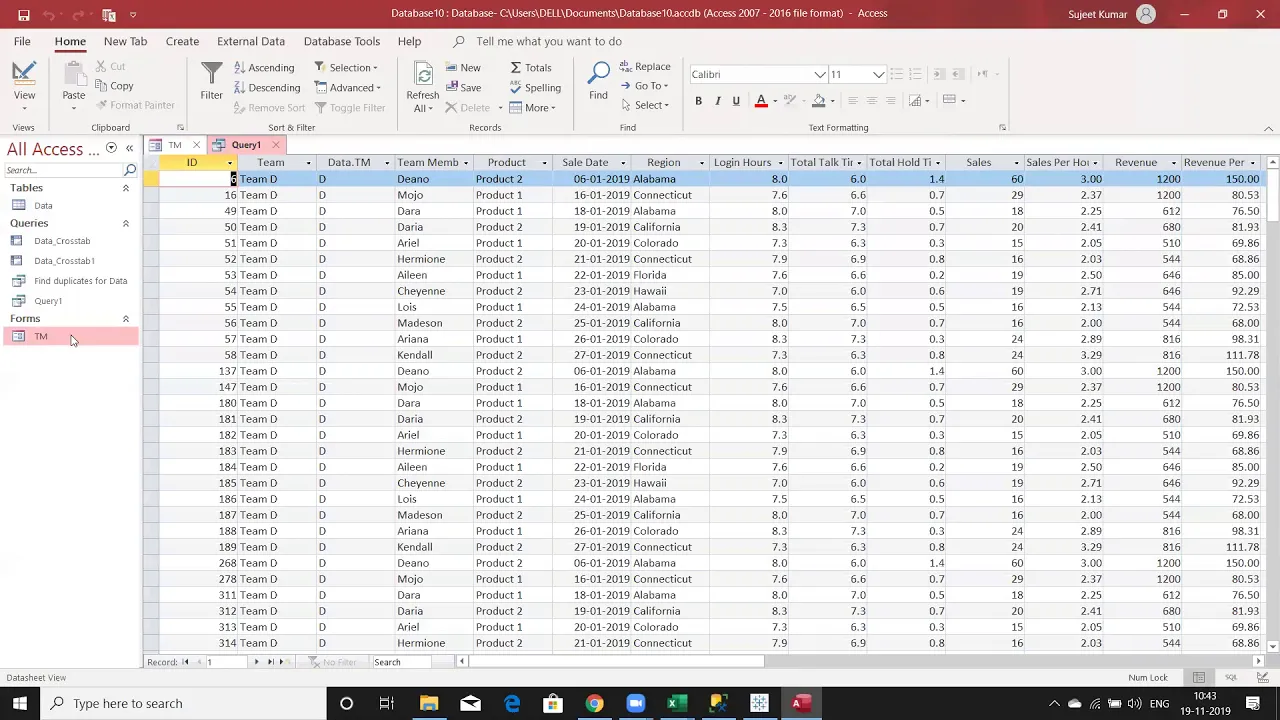Open Data_Crosstab query
Screen dimensions: 1280x720
(x=62, y=241)
